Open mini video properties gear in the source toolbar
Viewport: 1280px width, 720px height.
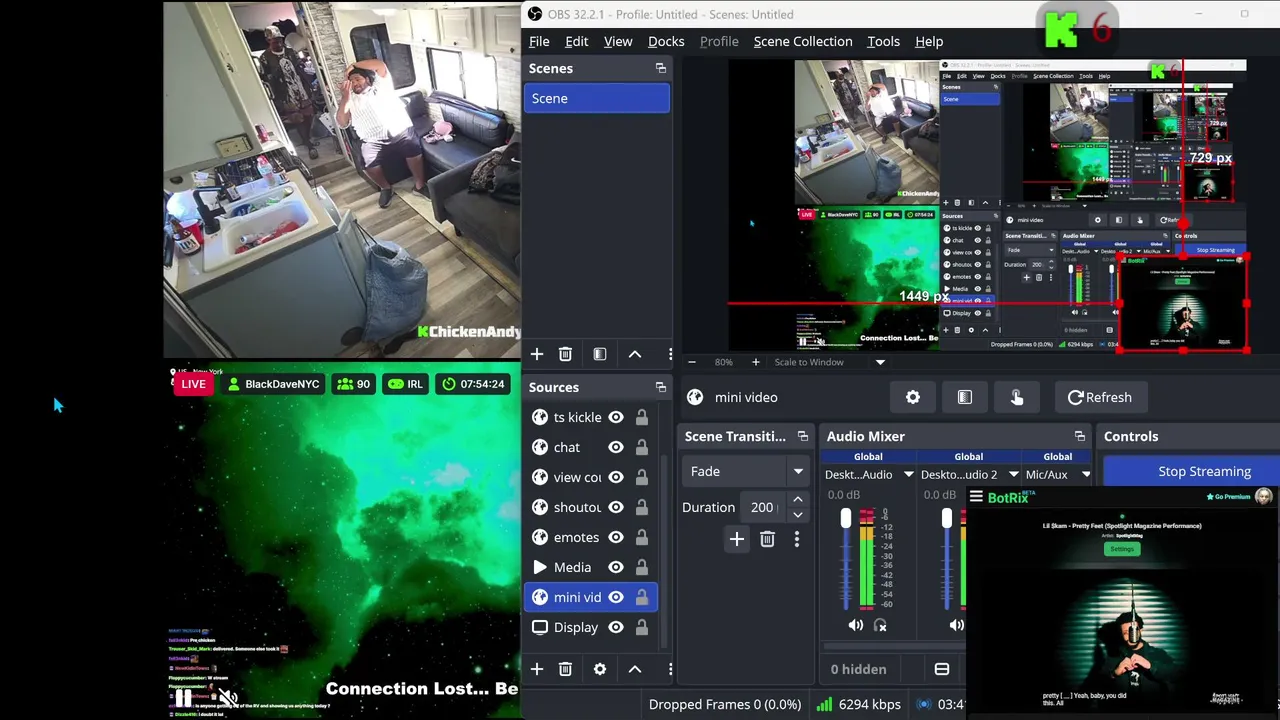[x=913, y=397]
